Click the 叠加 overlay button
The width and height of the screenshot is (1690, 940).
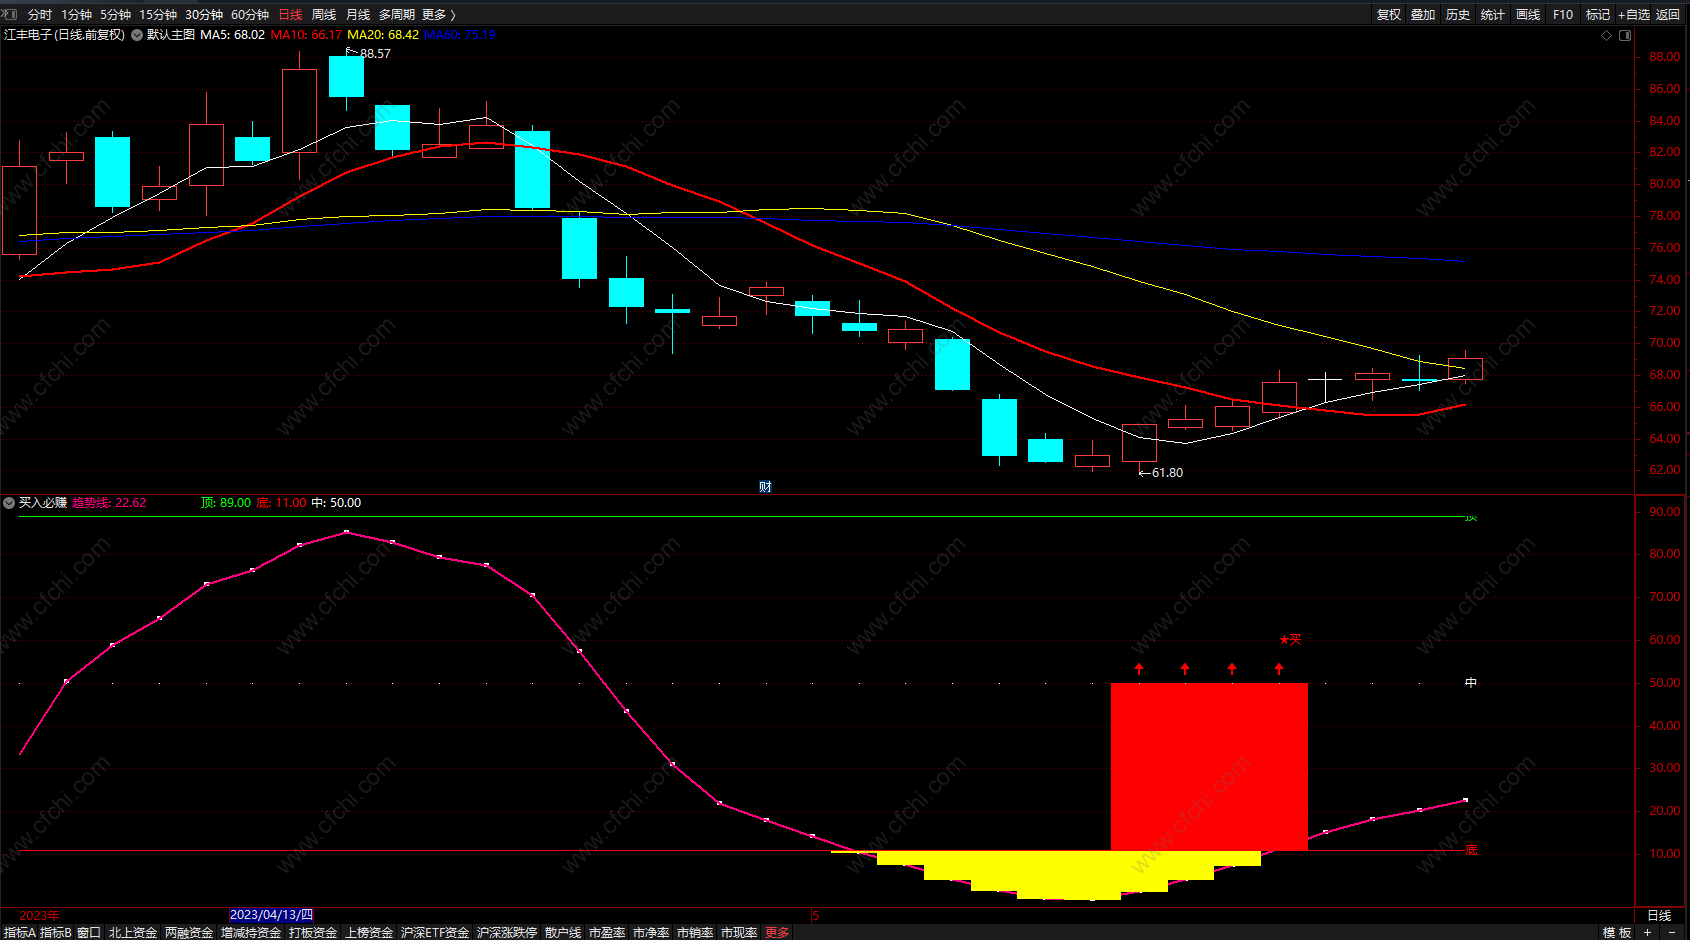click(x=1423, y=14)
